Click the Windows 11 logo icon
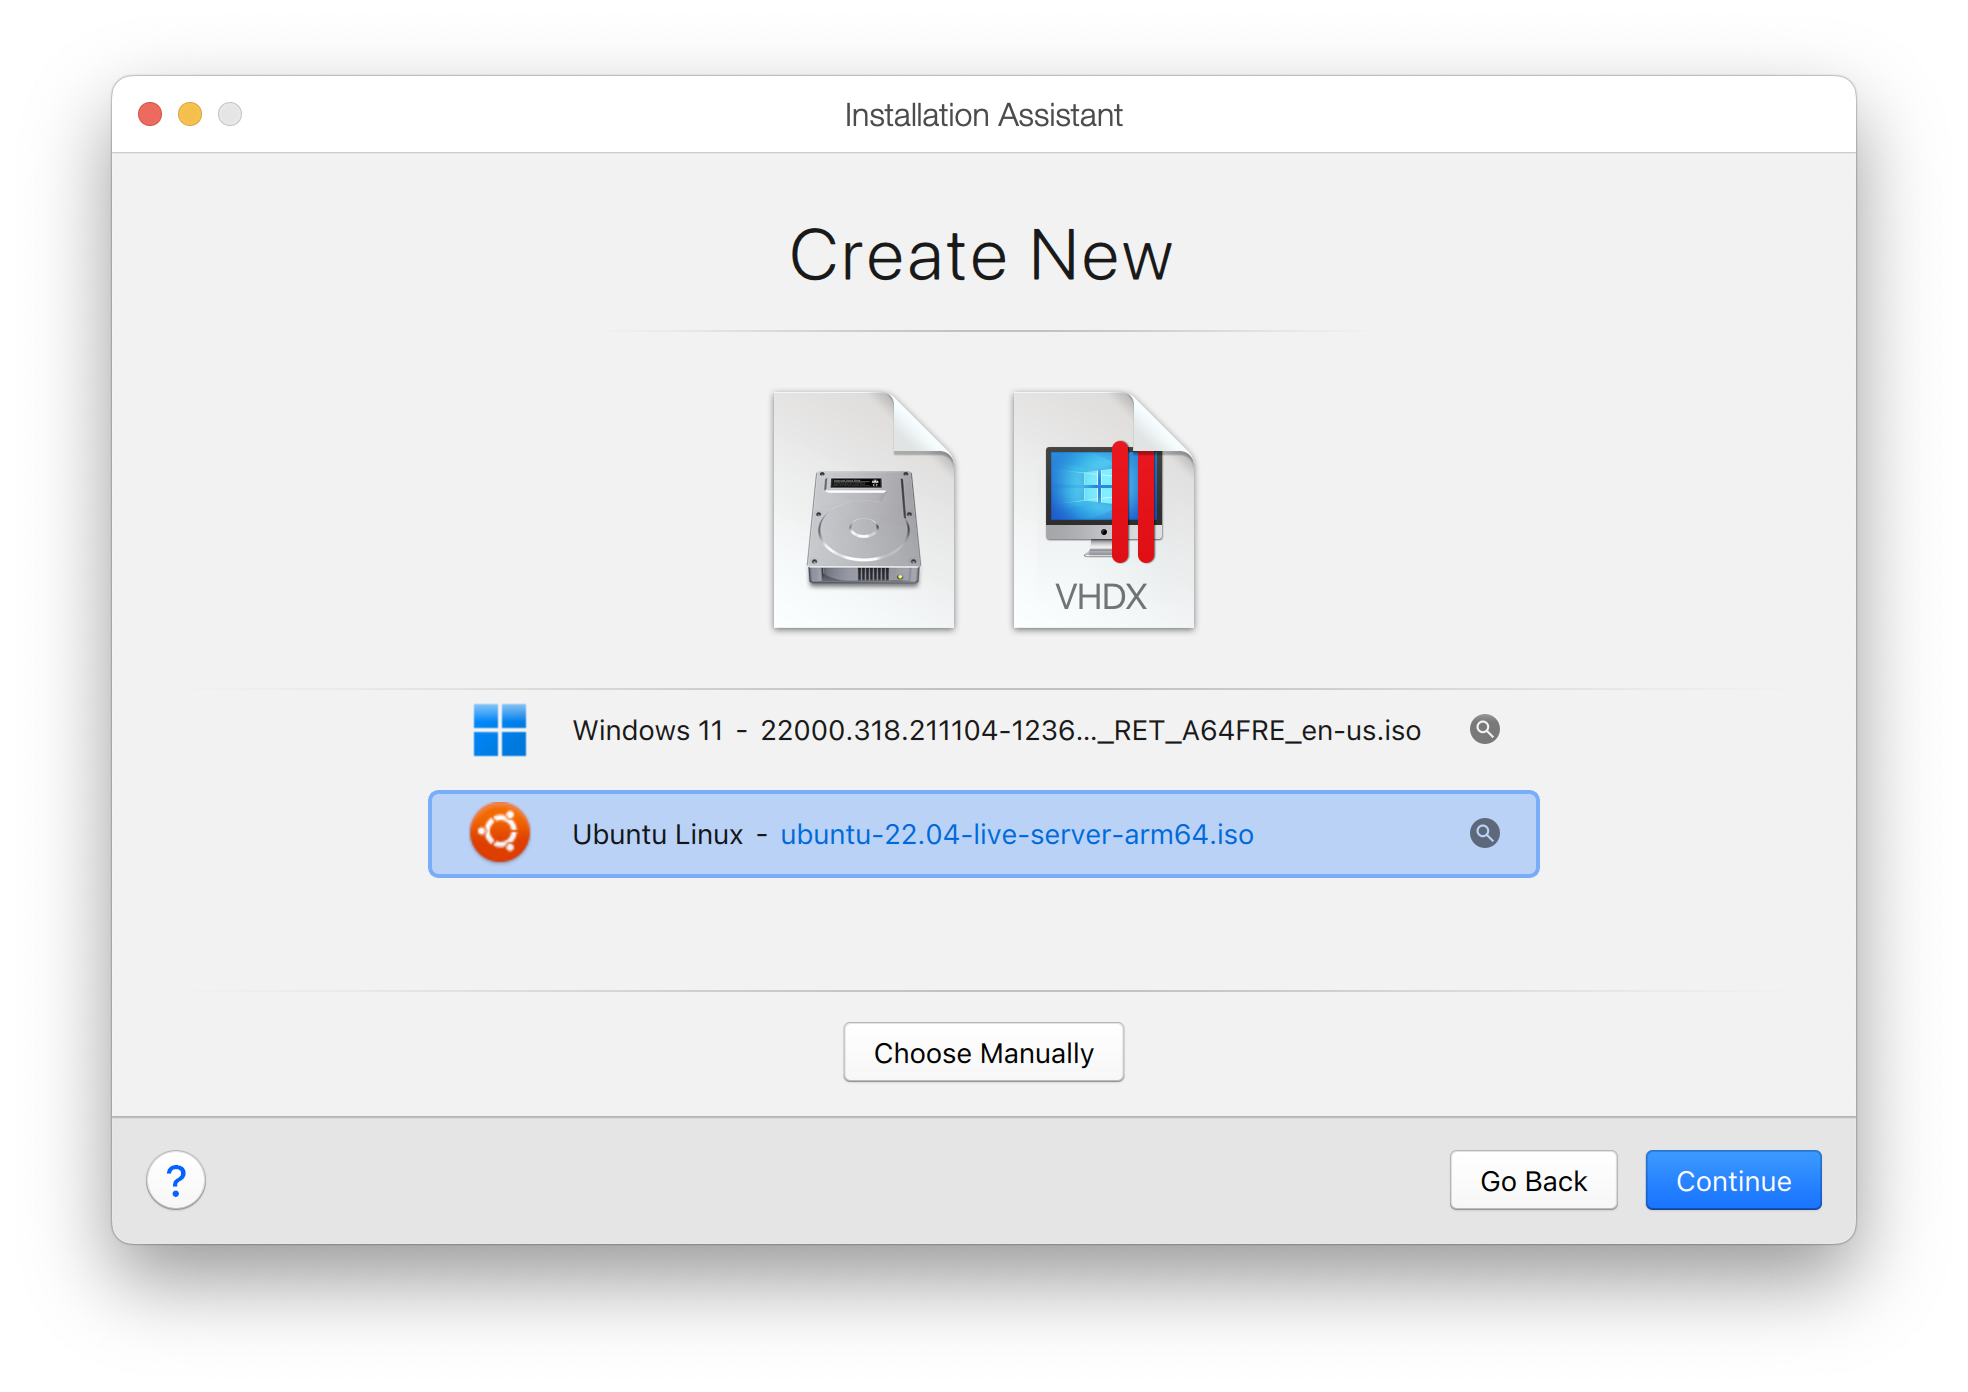Screen dimensions: 1968x1392 tap(499, 730)
